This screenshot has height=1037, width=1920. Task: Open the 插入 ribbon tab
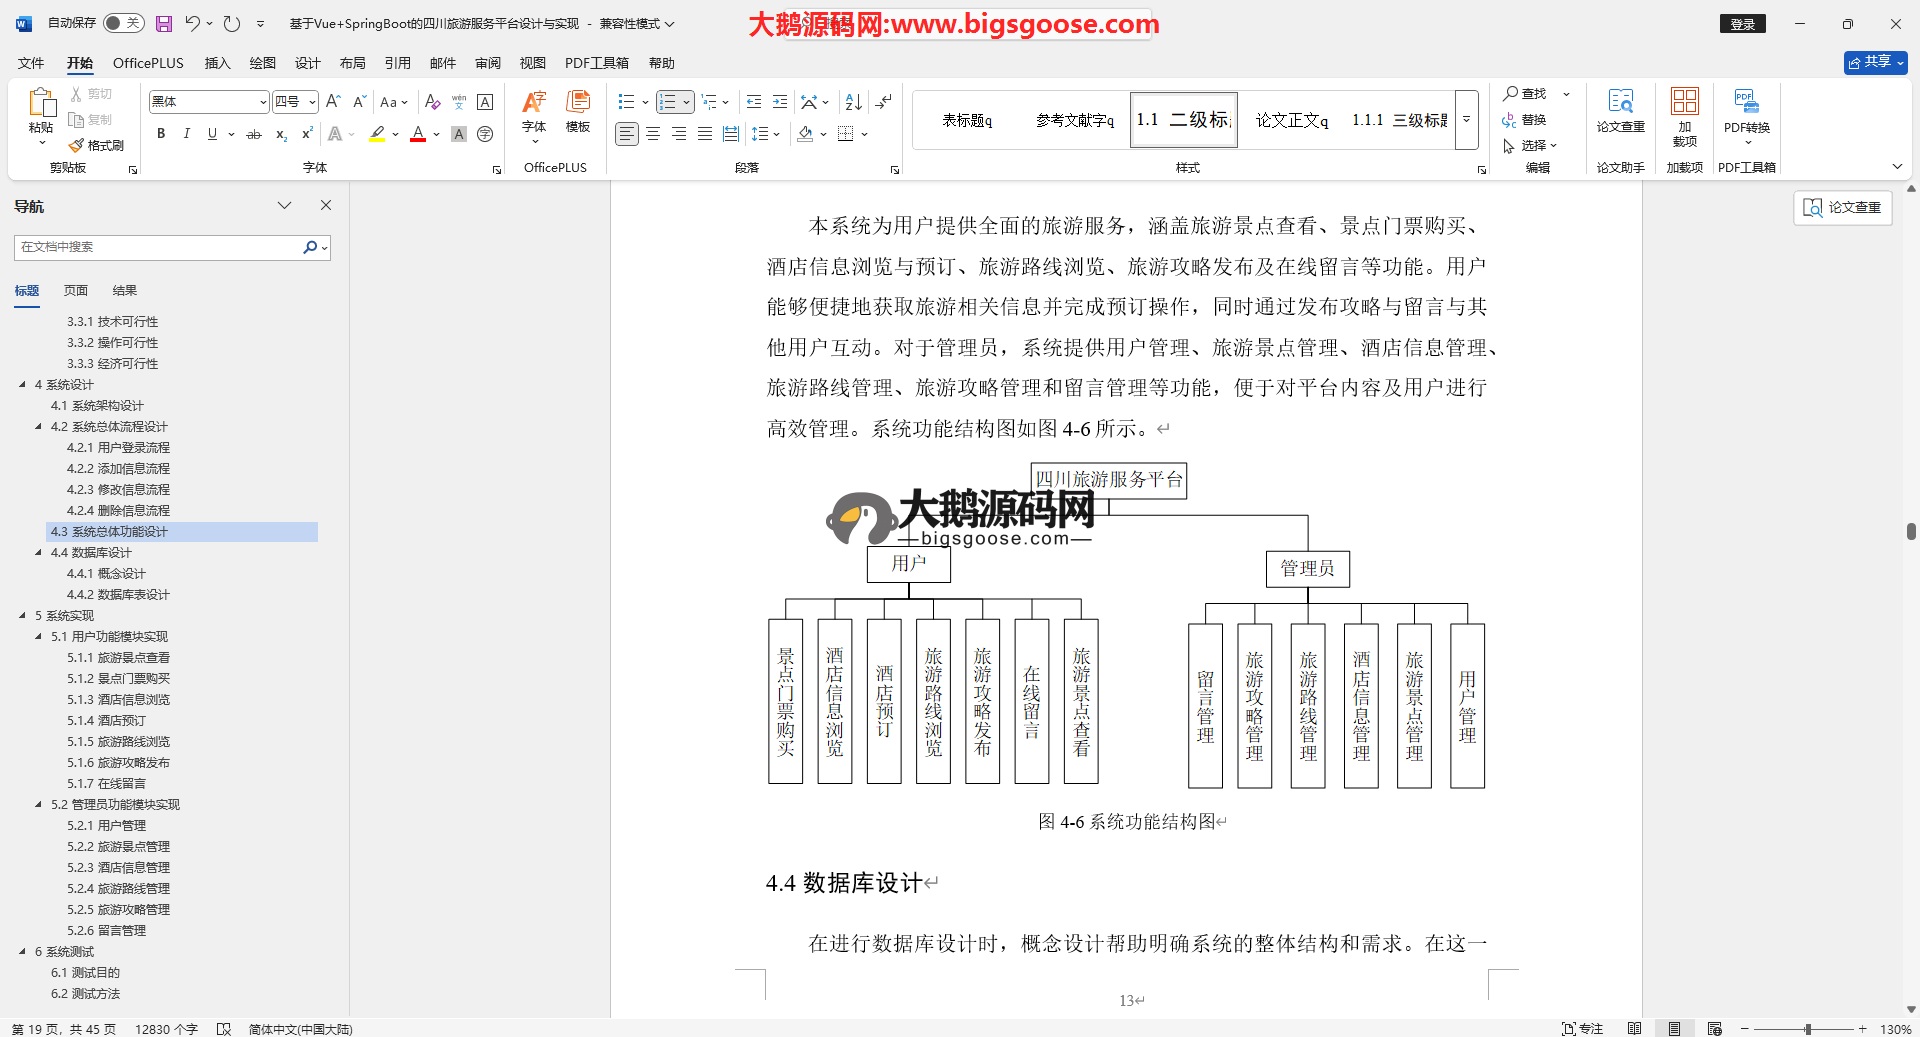coord(217,63)
